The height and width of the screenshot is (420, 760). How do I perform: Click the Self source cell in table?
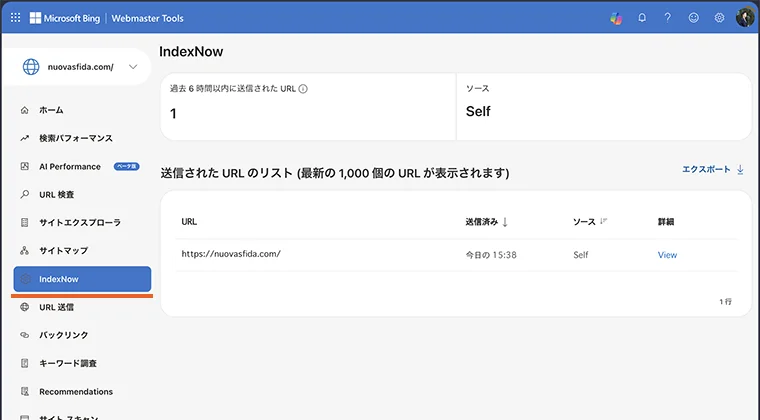(581, 255)
